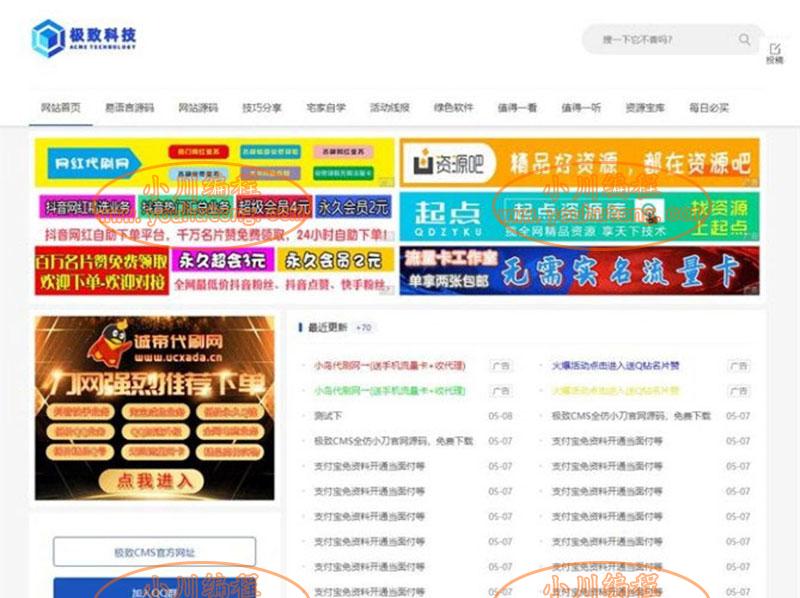The image size is (800, 598).
Task: Click the 抖音网红自助下单平台 banner
Action: click(x=215, y=217)
